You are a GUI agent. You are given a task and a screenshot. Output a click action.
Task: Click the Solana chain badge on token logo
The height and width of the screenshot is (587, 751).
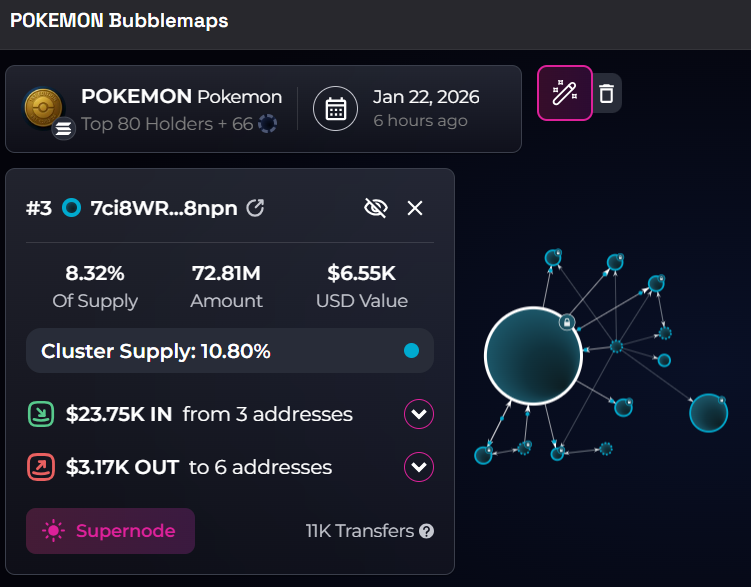coord(63,128)
